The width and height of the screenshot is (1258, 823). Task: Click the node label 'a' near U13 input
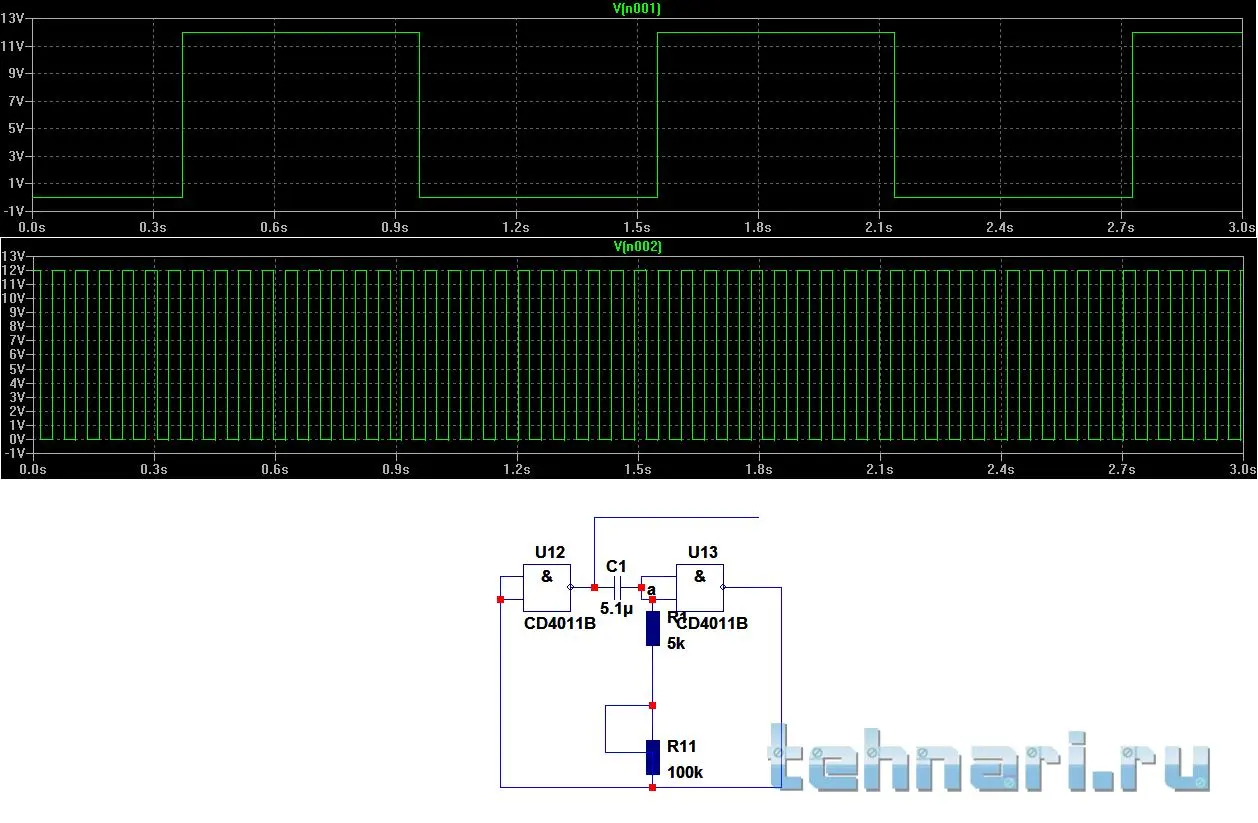[651, 590]
